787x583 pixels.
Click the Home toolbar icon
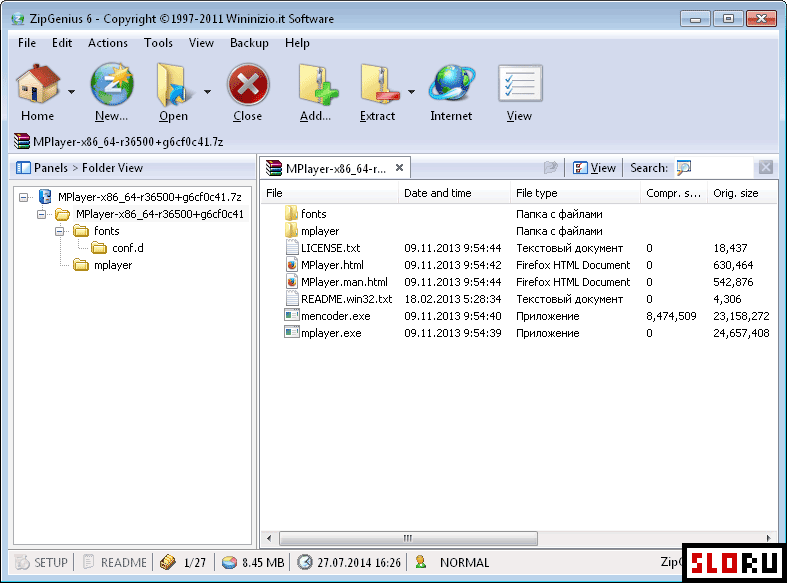pos(38,84)
